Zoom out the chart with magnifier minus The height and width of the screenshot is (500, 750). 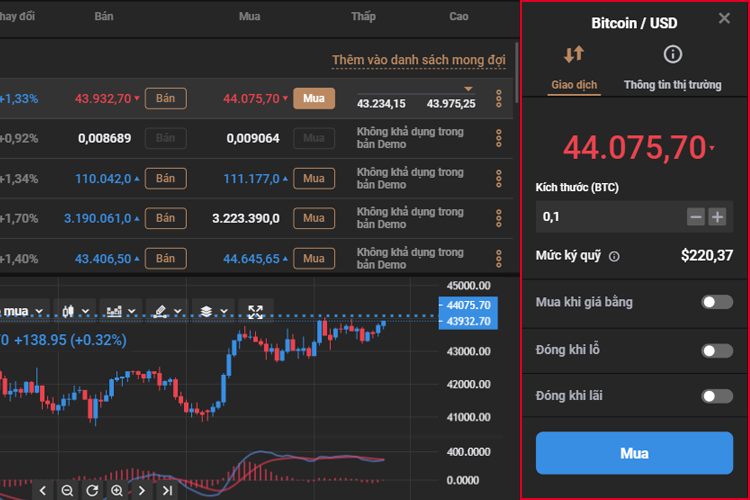tap(67, 490)
